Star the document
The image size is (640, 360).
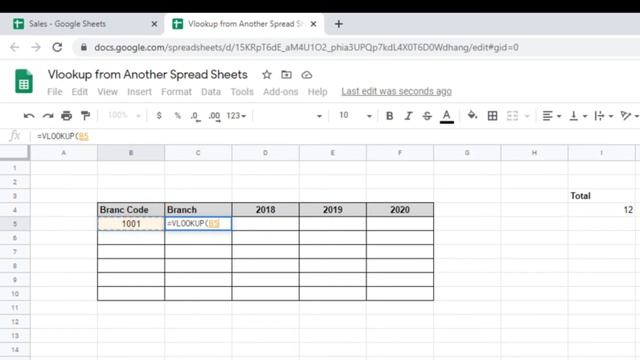click(267, 75)
